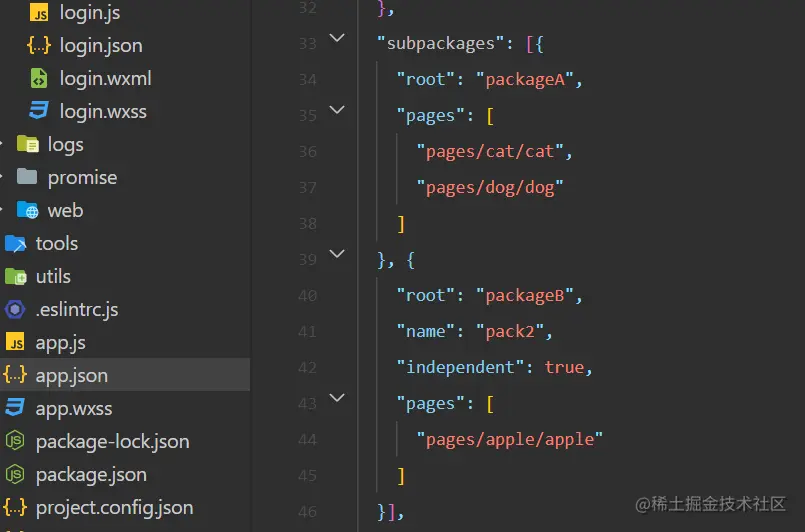Screen dimensions: 805x532
Task: Click the braces icon beside login.json
Action: point(39,45)
